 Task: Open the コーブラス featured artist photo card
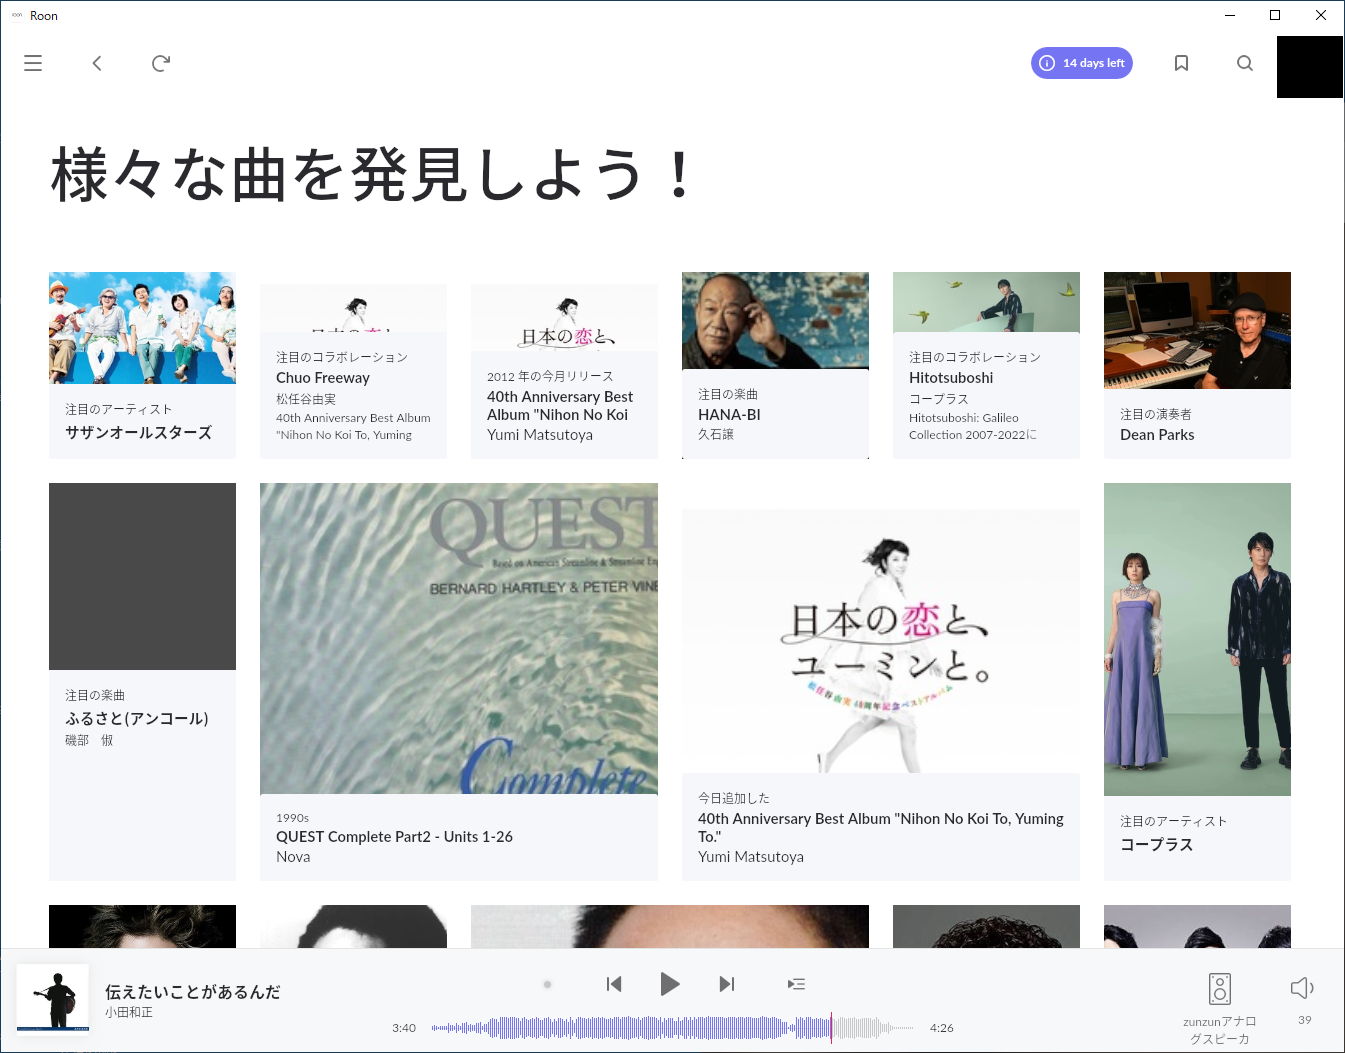[x=1197, y=639]
